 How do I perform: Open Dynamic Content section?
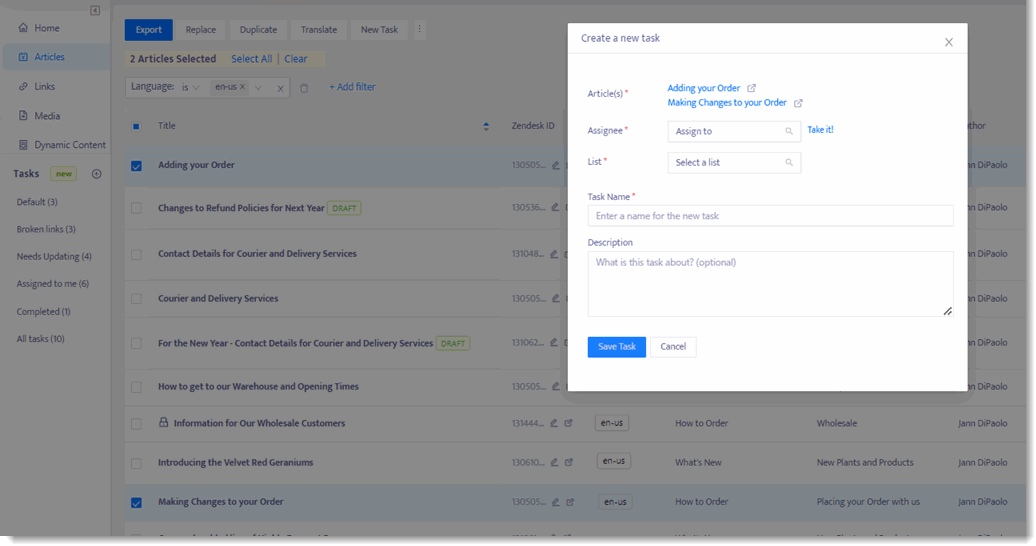[62, 145]
